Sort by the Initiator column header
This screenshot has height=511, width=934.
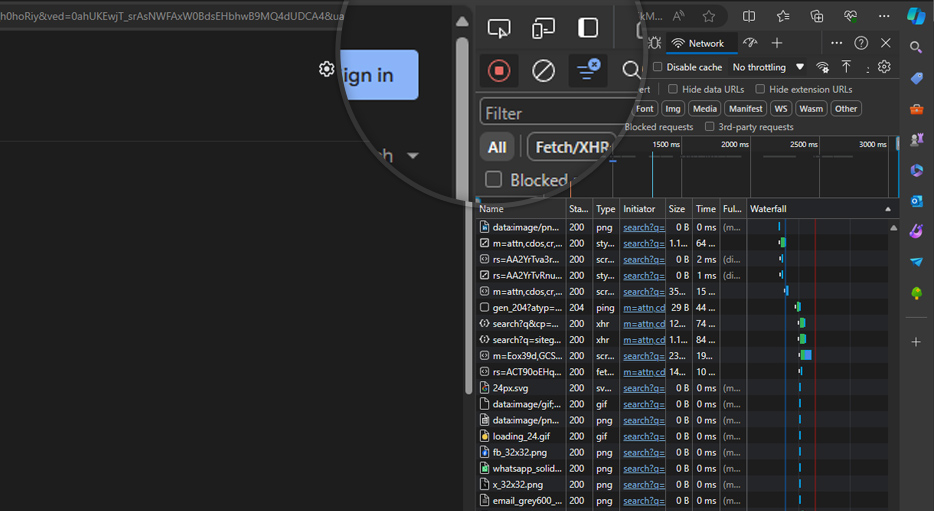642,209
